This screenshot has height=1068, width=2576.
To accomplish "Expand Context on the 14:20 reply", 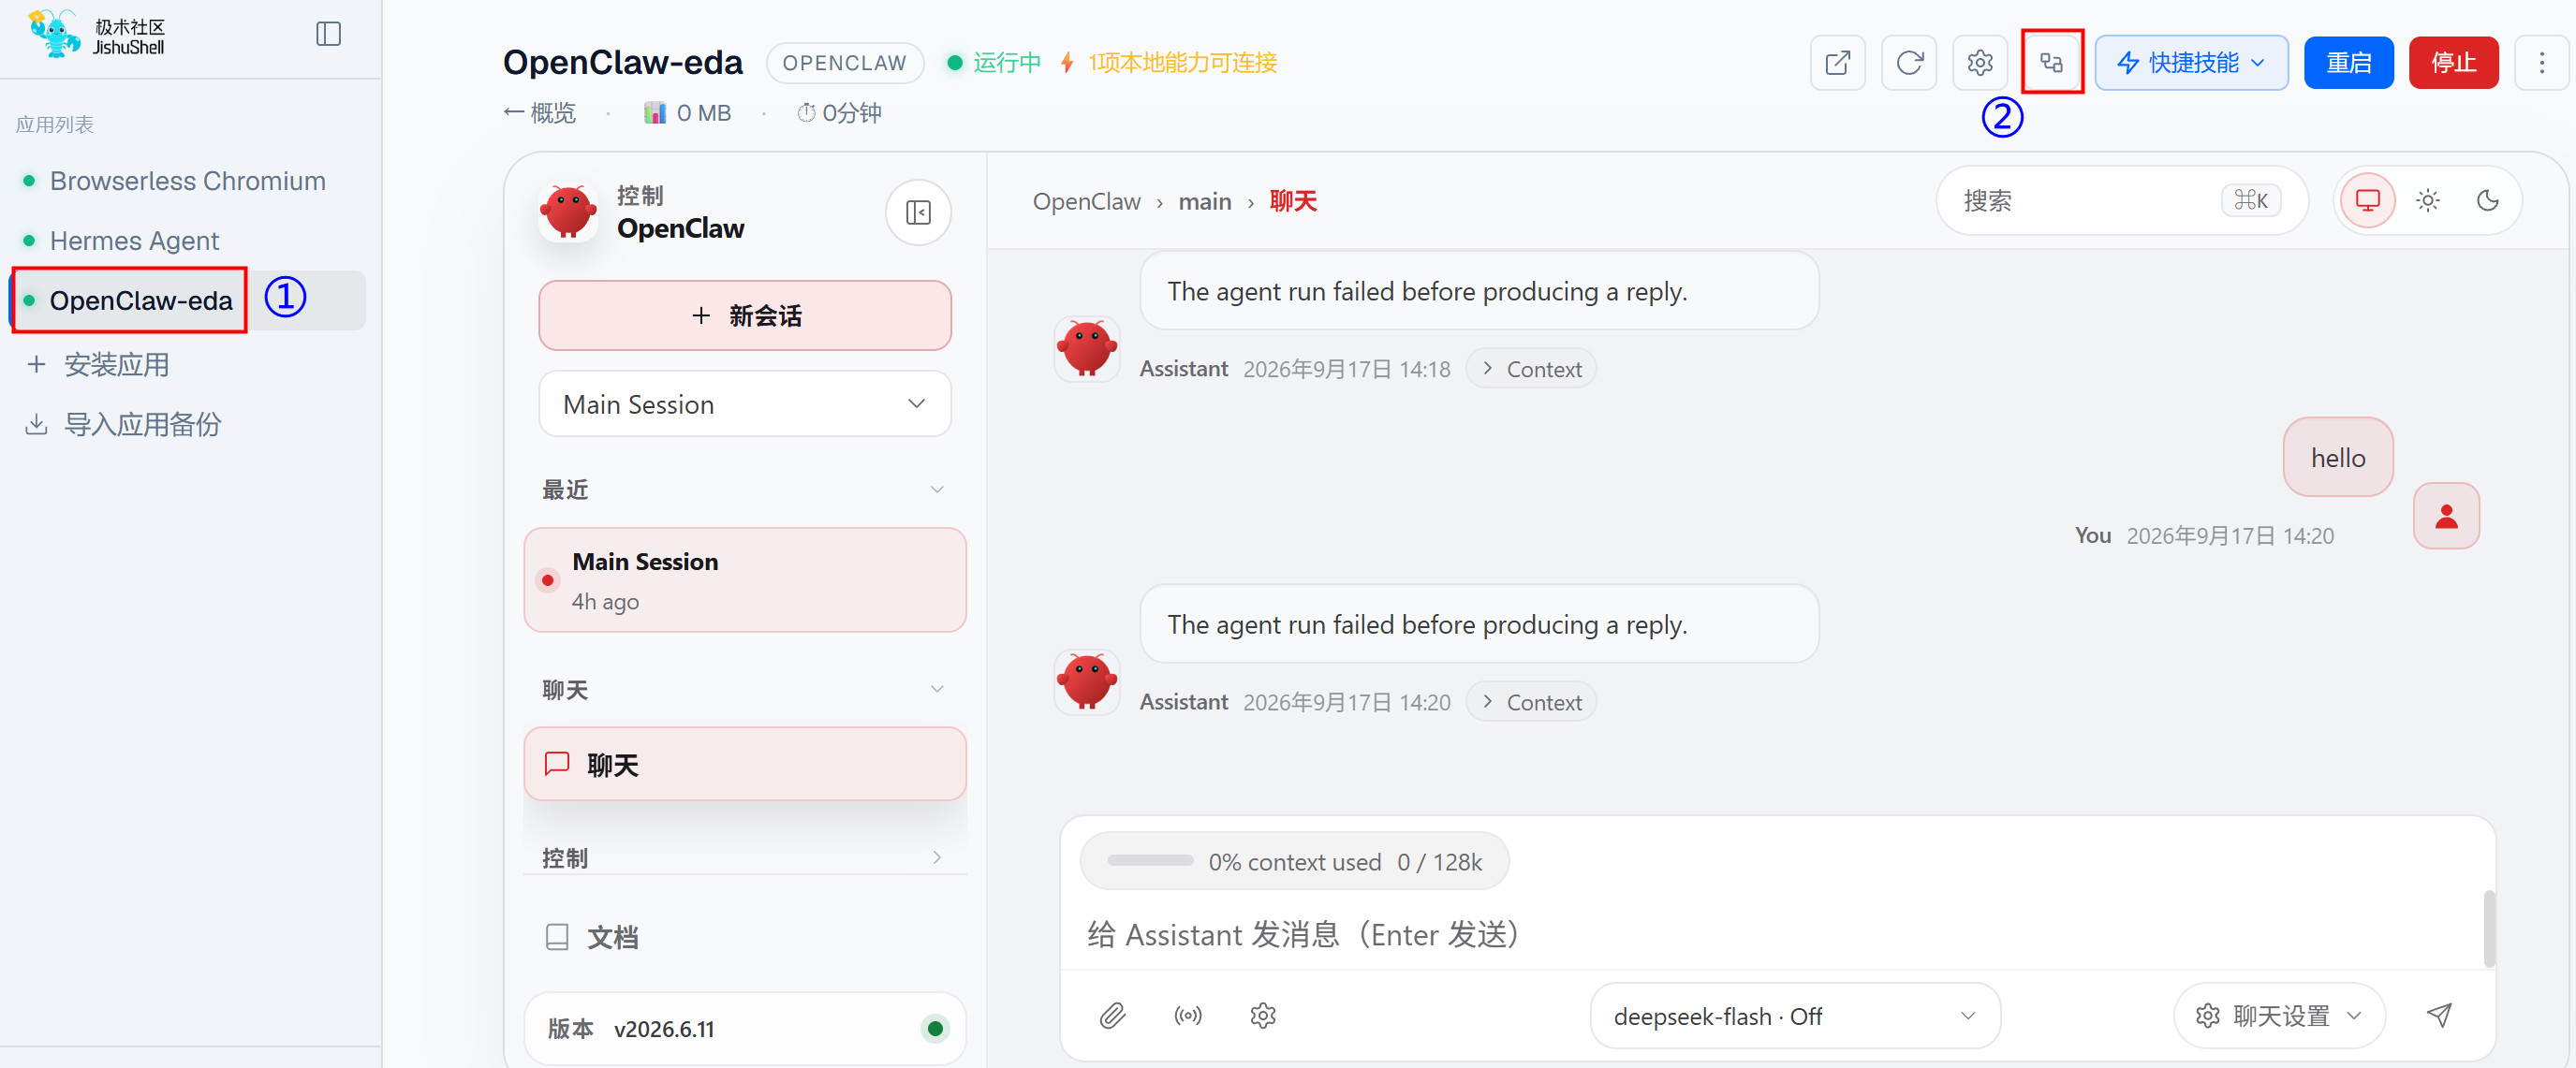I will click(x=1530, y=702).
